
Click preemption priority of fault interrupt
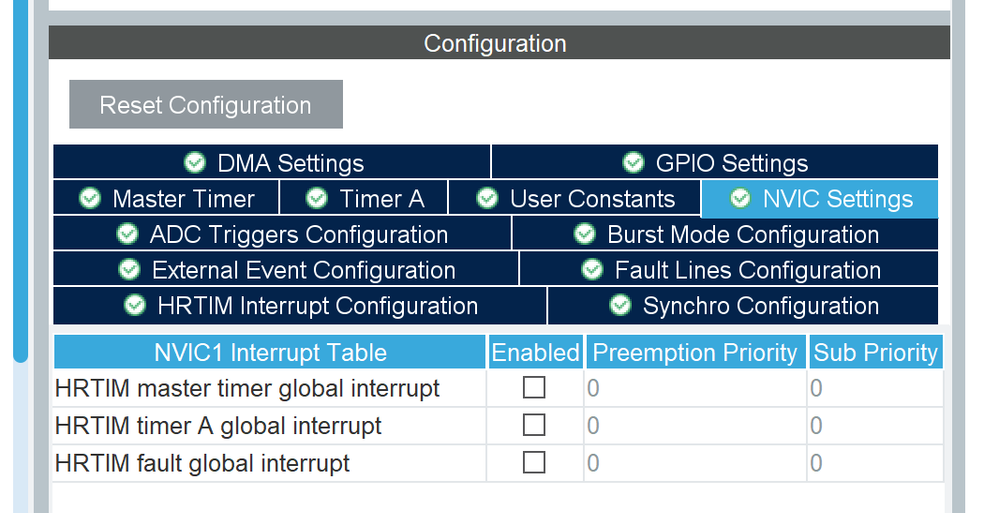point(696,463)
